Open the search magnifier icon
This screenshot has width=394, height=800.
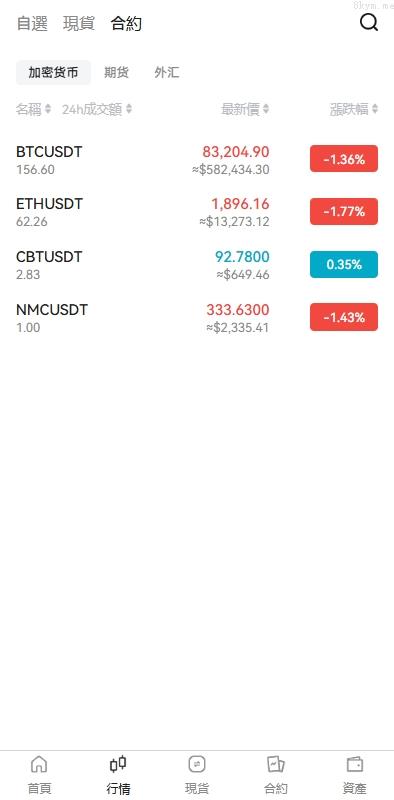(368, 22)
